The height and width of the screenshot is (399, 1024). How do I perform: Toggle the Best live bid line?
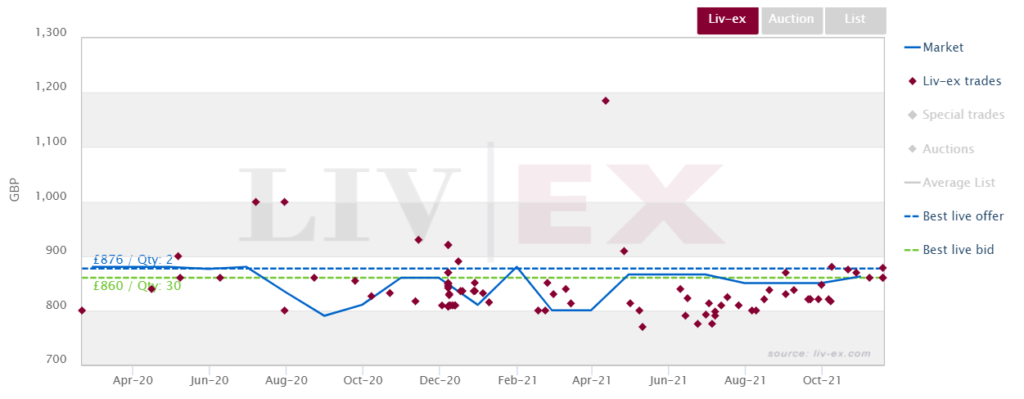(950, 250)
